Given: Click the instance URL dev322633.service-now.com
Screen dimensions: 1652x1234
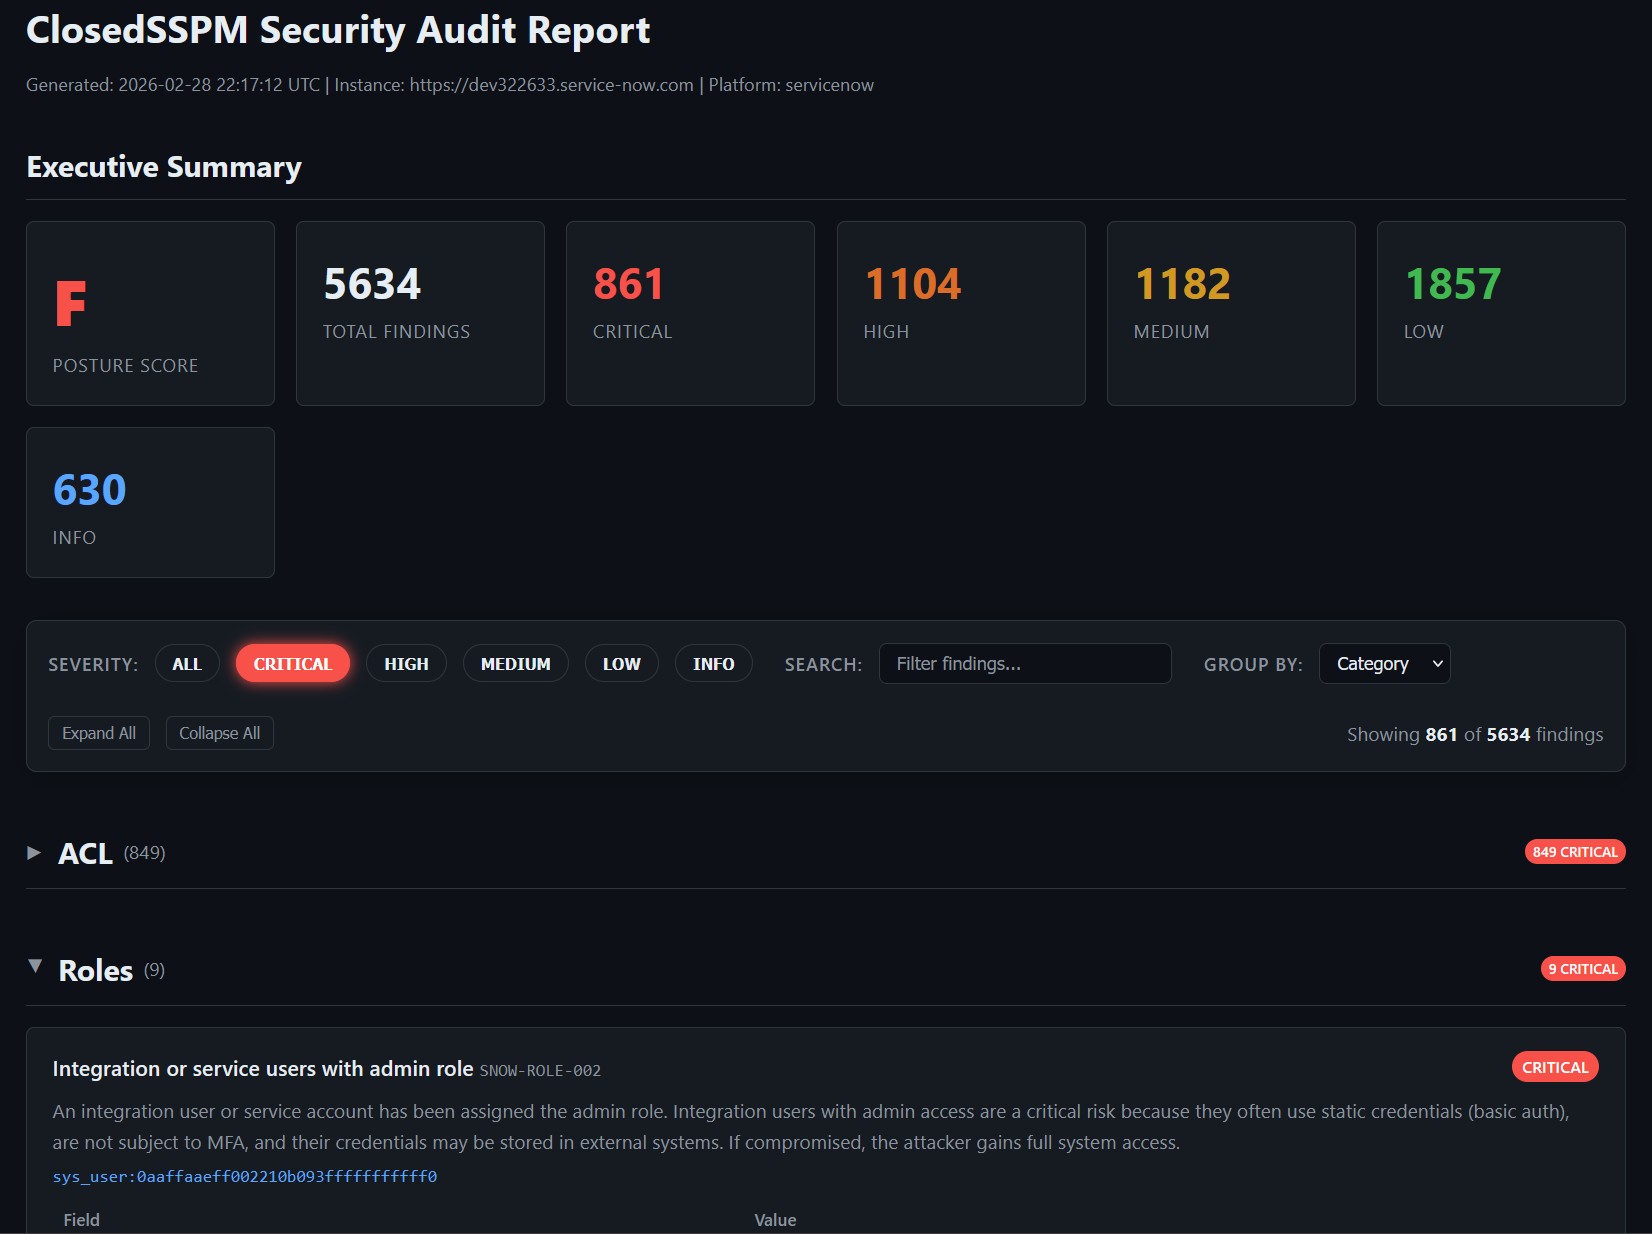Looking at the screenshot, I should (x=553, y=85).
